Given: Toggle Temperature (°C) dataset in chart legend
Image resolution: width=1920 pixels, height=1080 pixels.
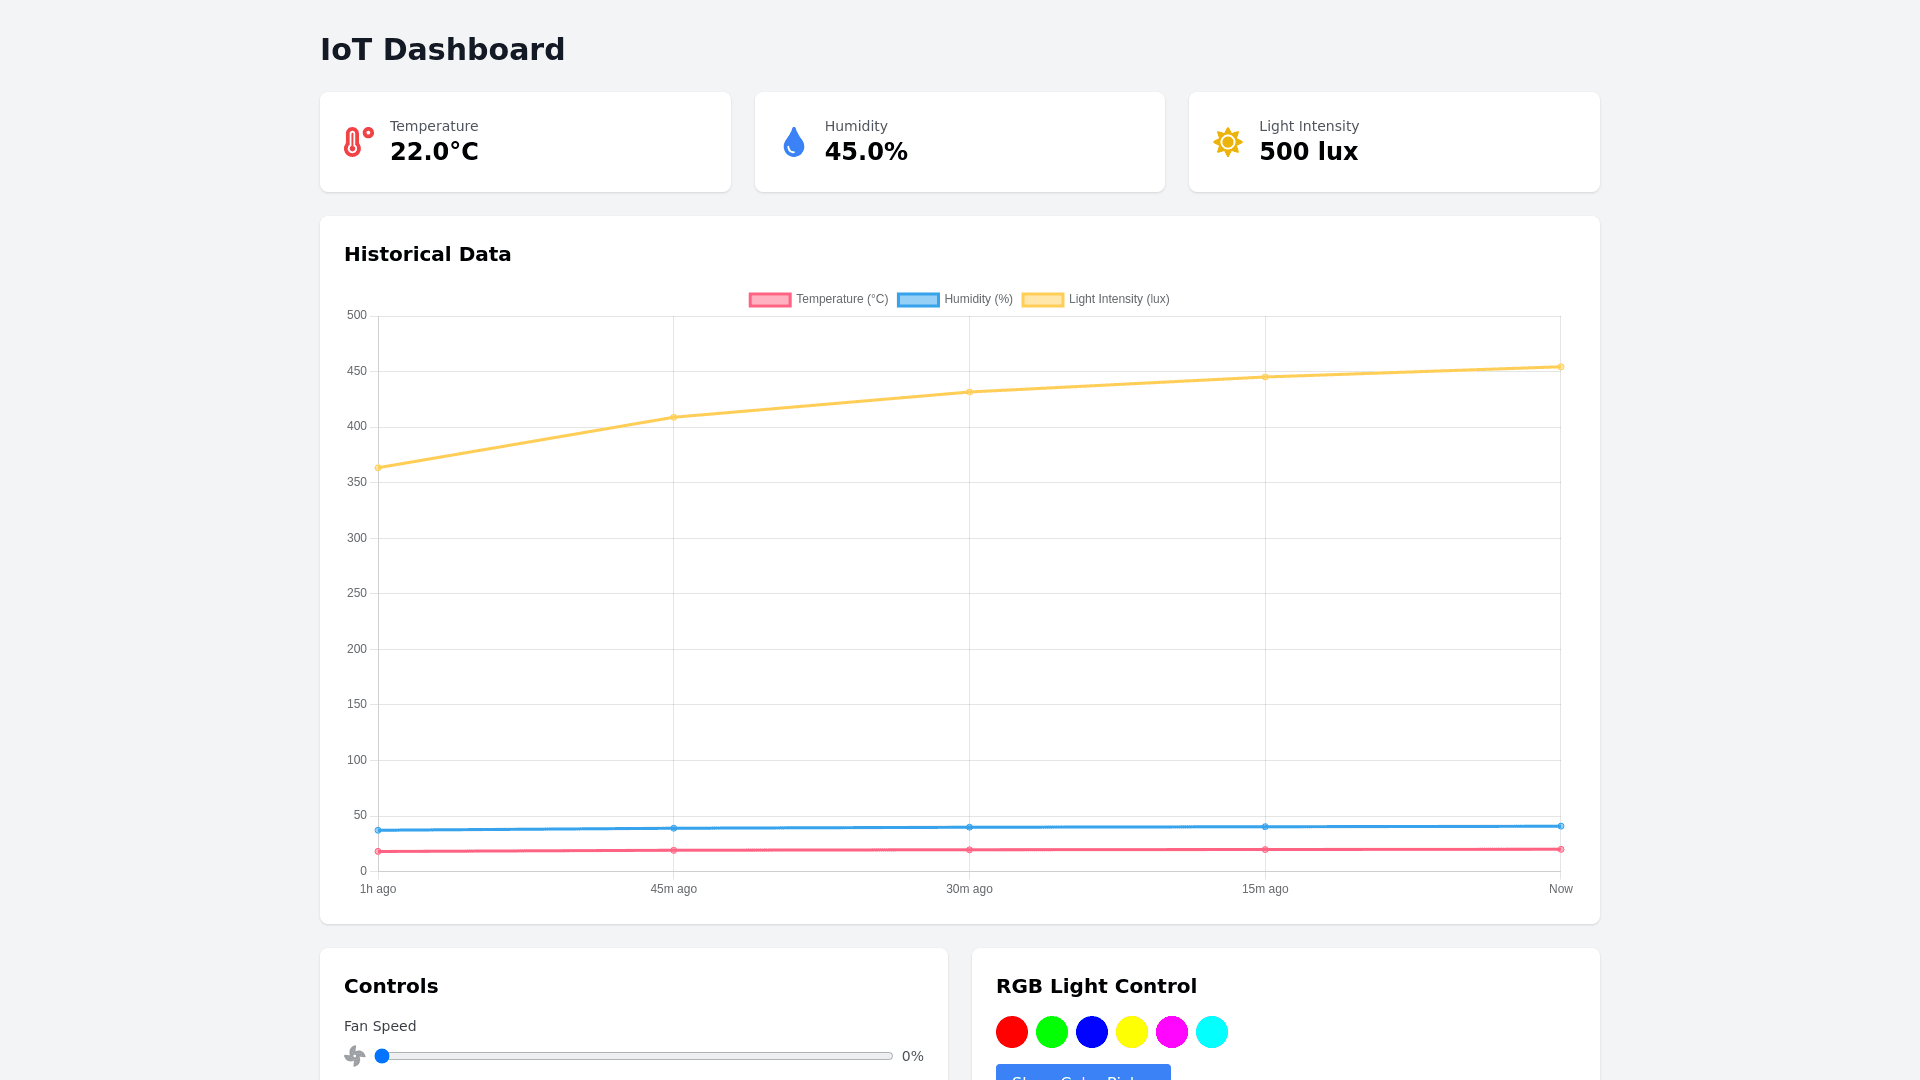Looking at the screenshot, I should point(819,300).
